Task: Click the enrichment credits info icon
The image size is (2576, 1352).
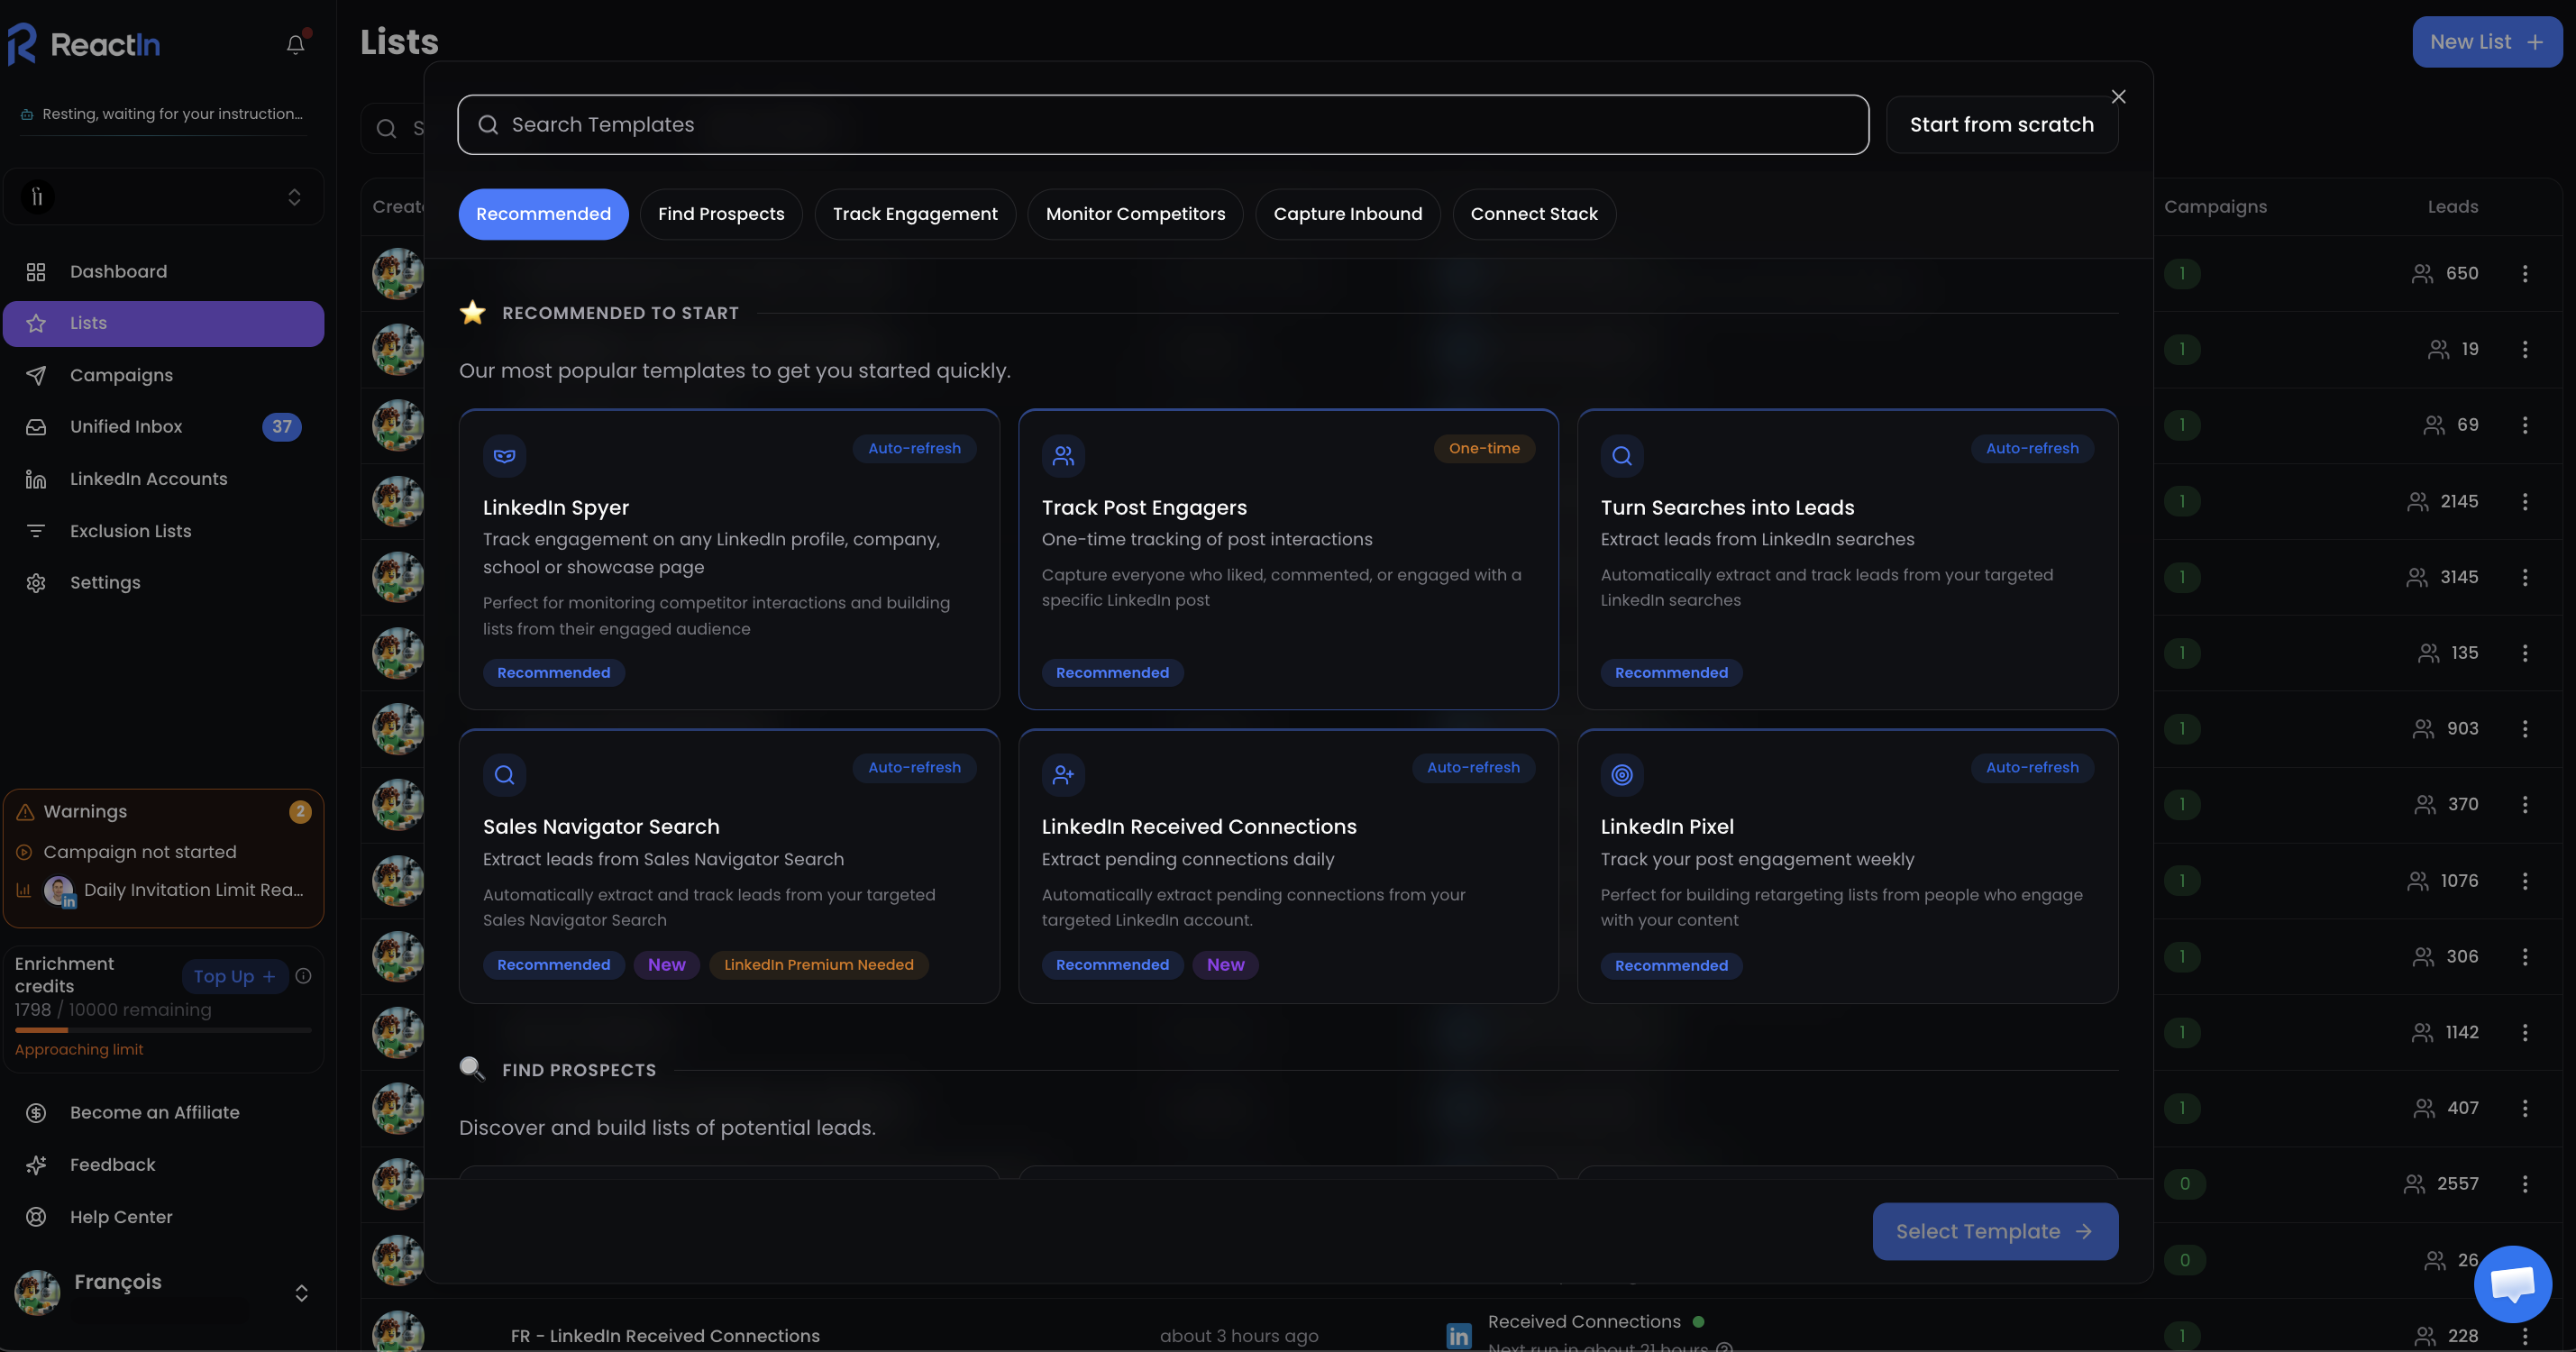Action: click(304, 976)
